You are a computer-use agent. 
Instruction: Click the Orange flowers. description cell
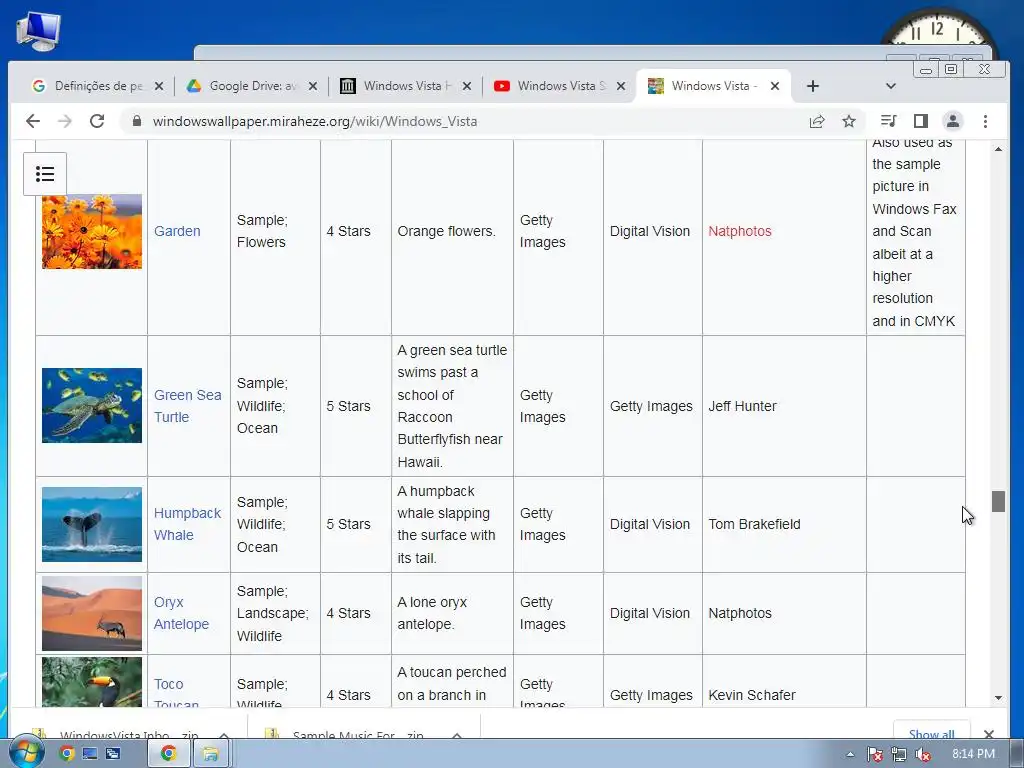(x=452, y=238)
